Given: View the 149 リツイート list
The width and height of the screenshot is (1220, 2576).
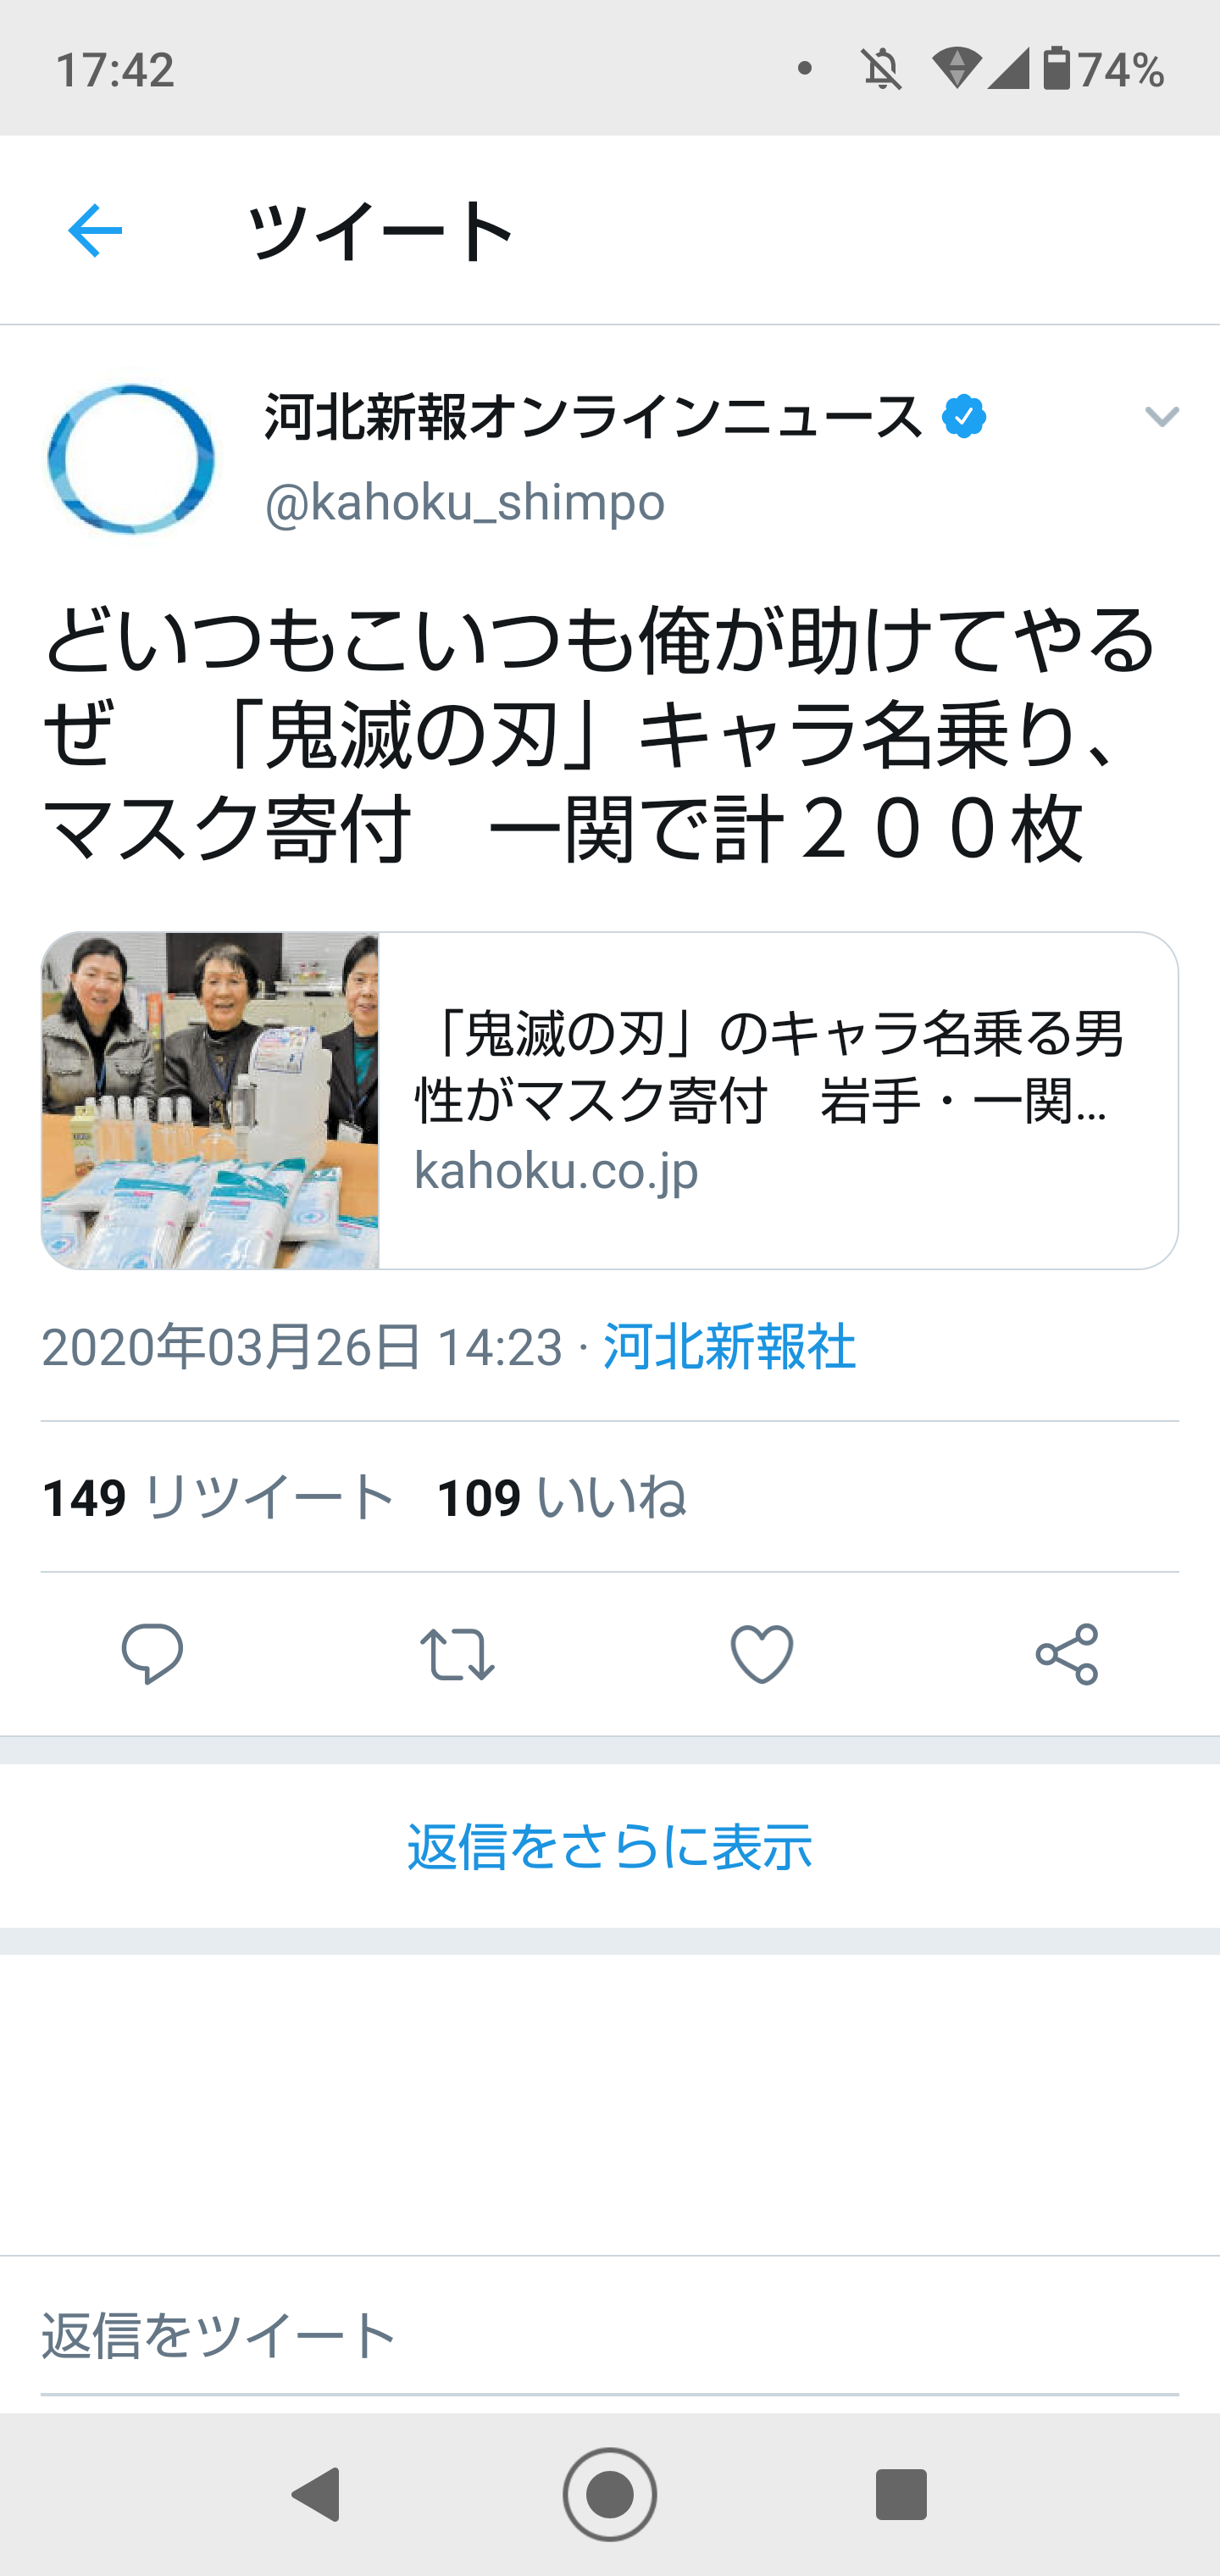Looking at the screenshot, I should pyautogui.click(x=218, y=1497).
